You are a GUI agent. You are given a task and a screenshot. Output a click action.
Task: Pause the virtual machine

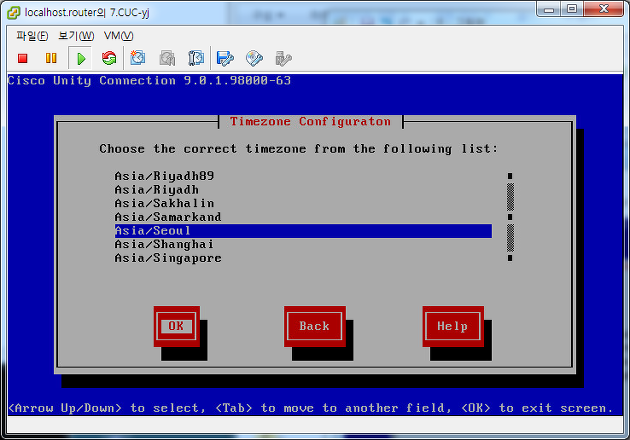[x=51, y=59]
